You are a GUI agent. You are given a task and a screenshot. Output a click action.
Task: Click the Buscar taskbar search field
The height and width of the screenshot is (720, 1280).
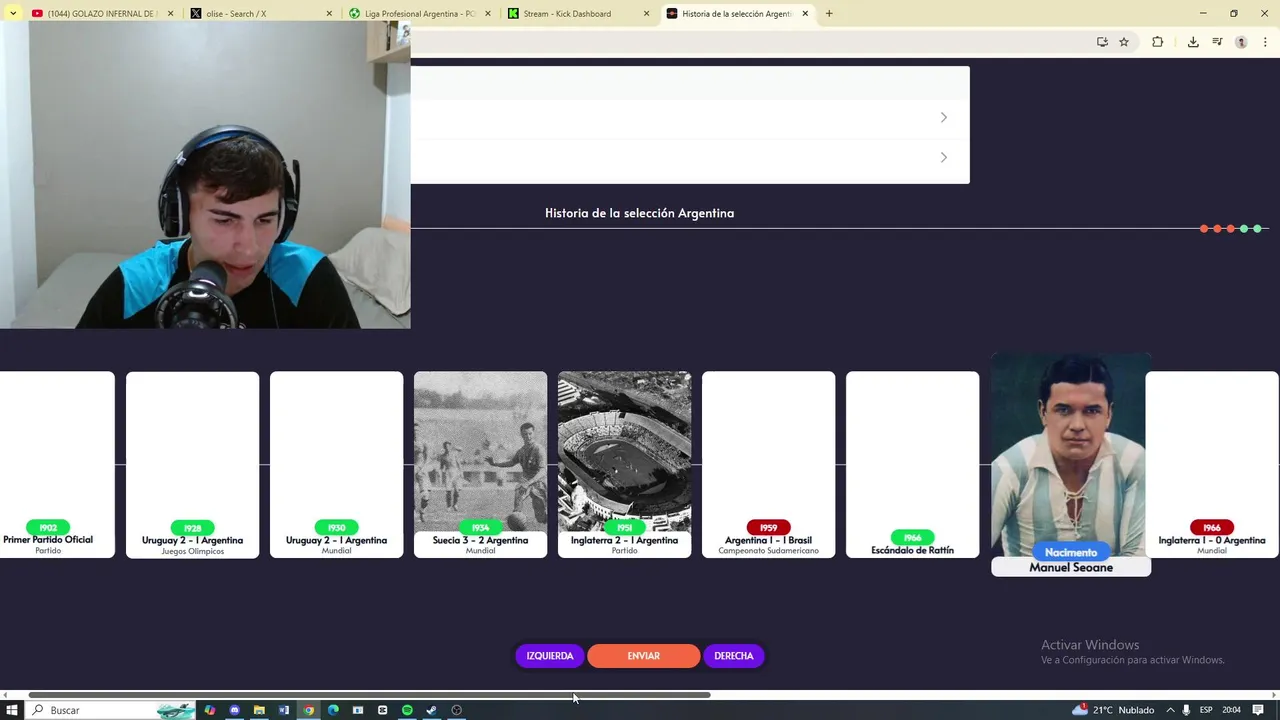tap(110, 710)
